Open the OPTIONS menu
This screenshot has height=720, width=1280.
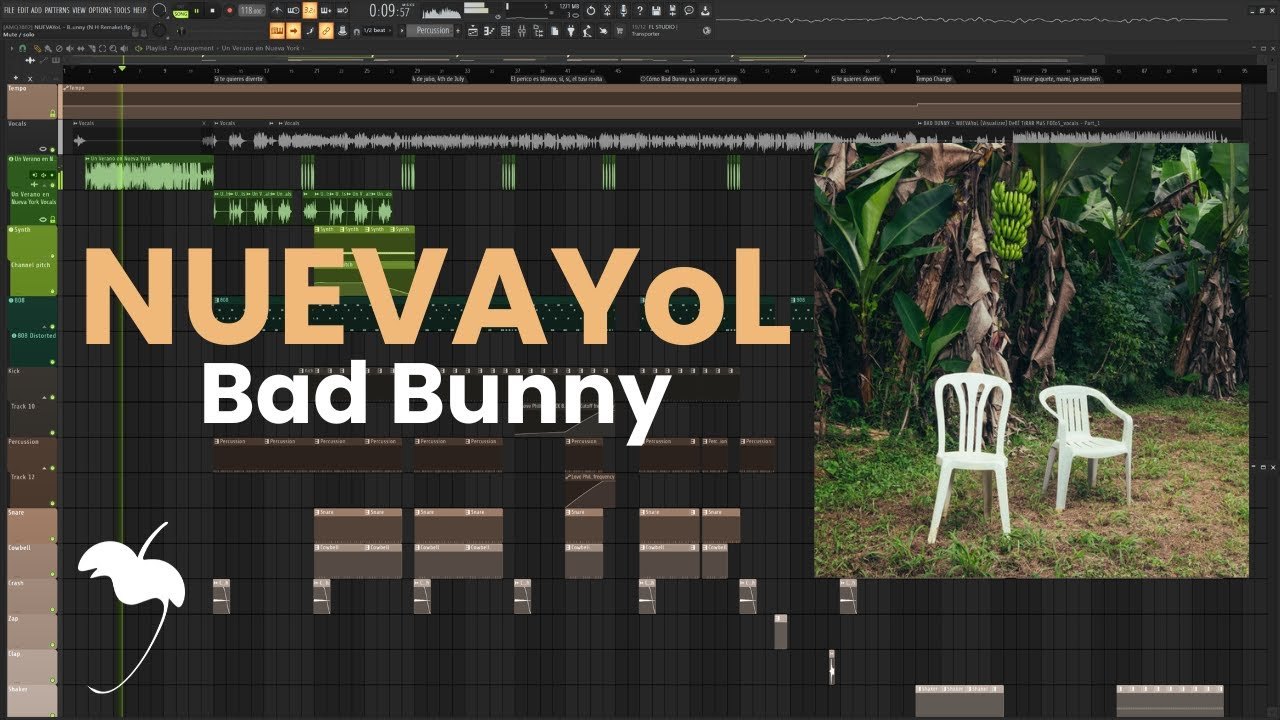100,10
